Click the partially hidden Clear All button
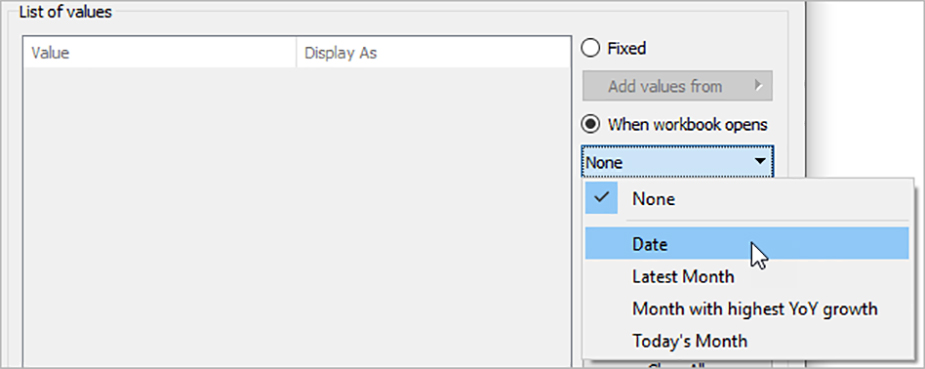 pyautogui.click(x=677, y=364)
